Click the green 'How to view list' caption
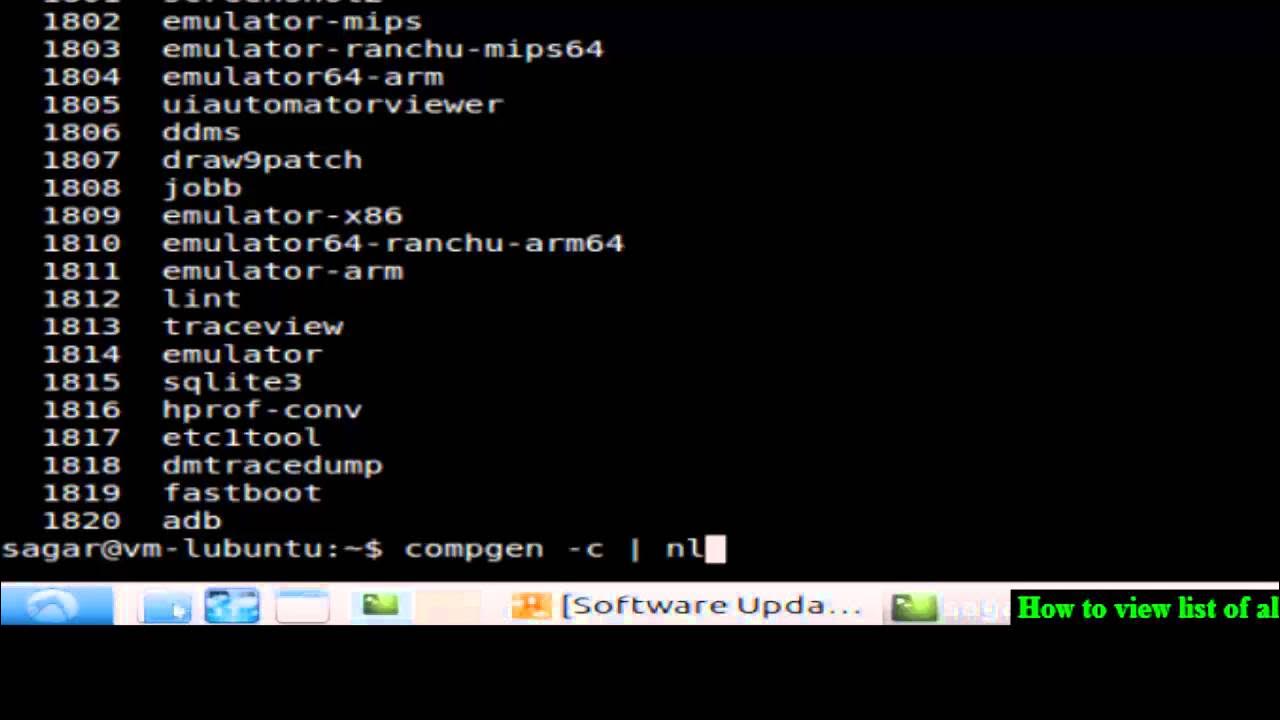 pyautogui.click(x=1146, y=608)
